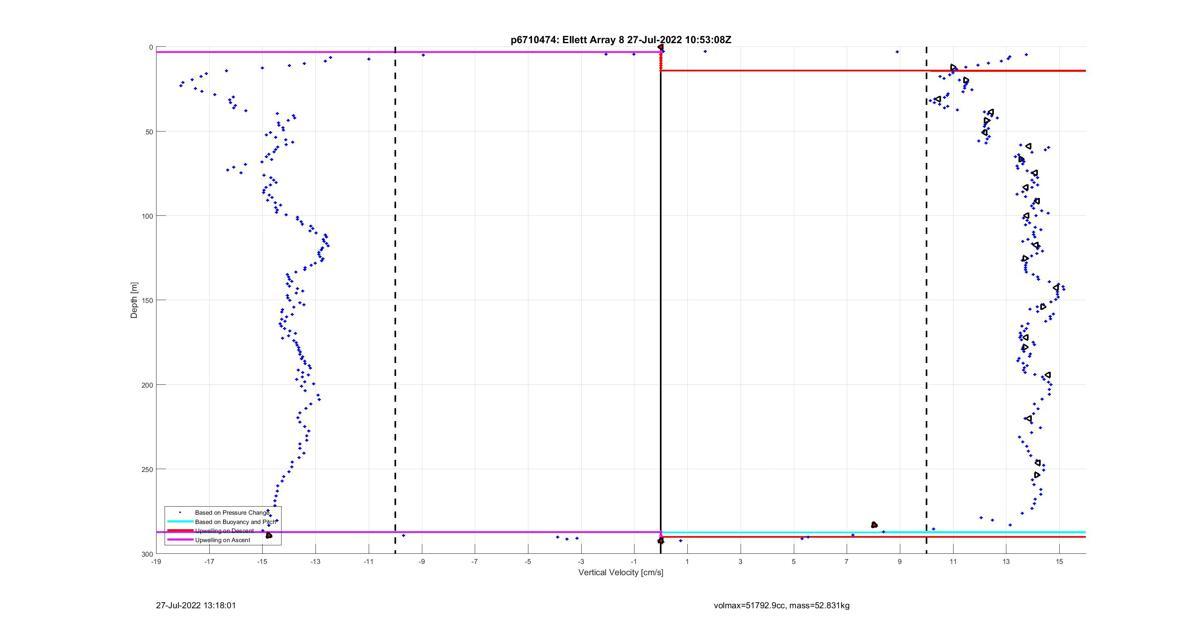Click the x-axis tick label '5'
Screen dimensions: 1200x622
[793, 561]
